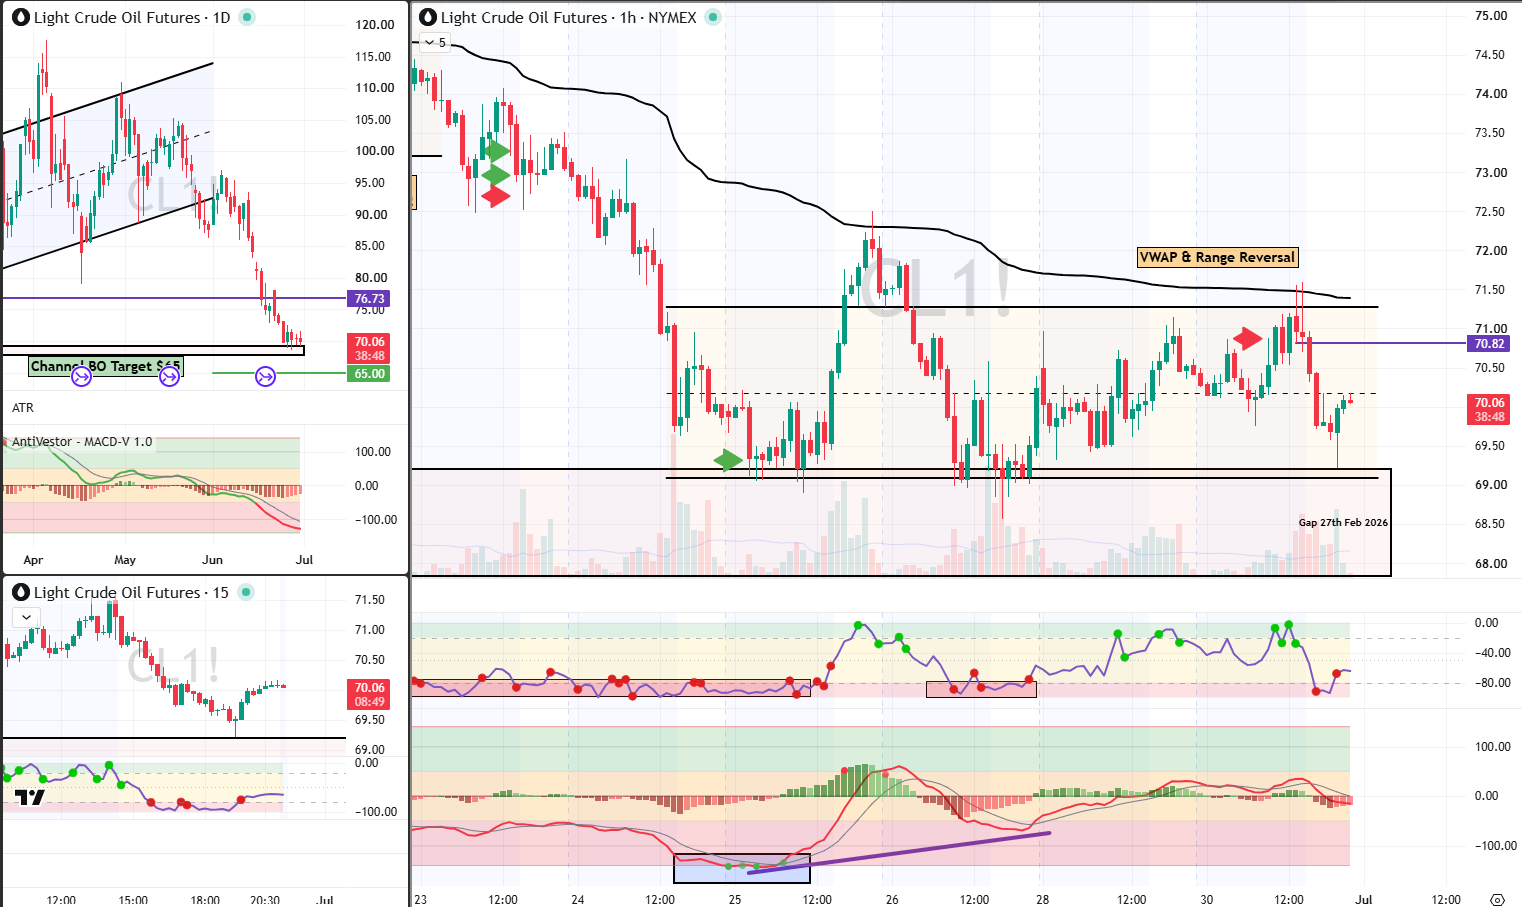Image resolution: width=1522 pixels, height=907 pixels.
Task: Click -80.00 value on 1h oscillator scale
Action: (1491, 683)
